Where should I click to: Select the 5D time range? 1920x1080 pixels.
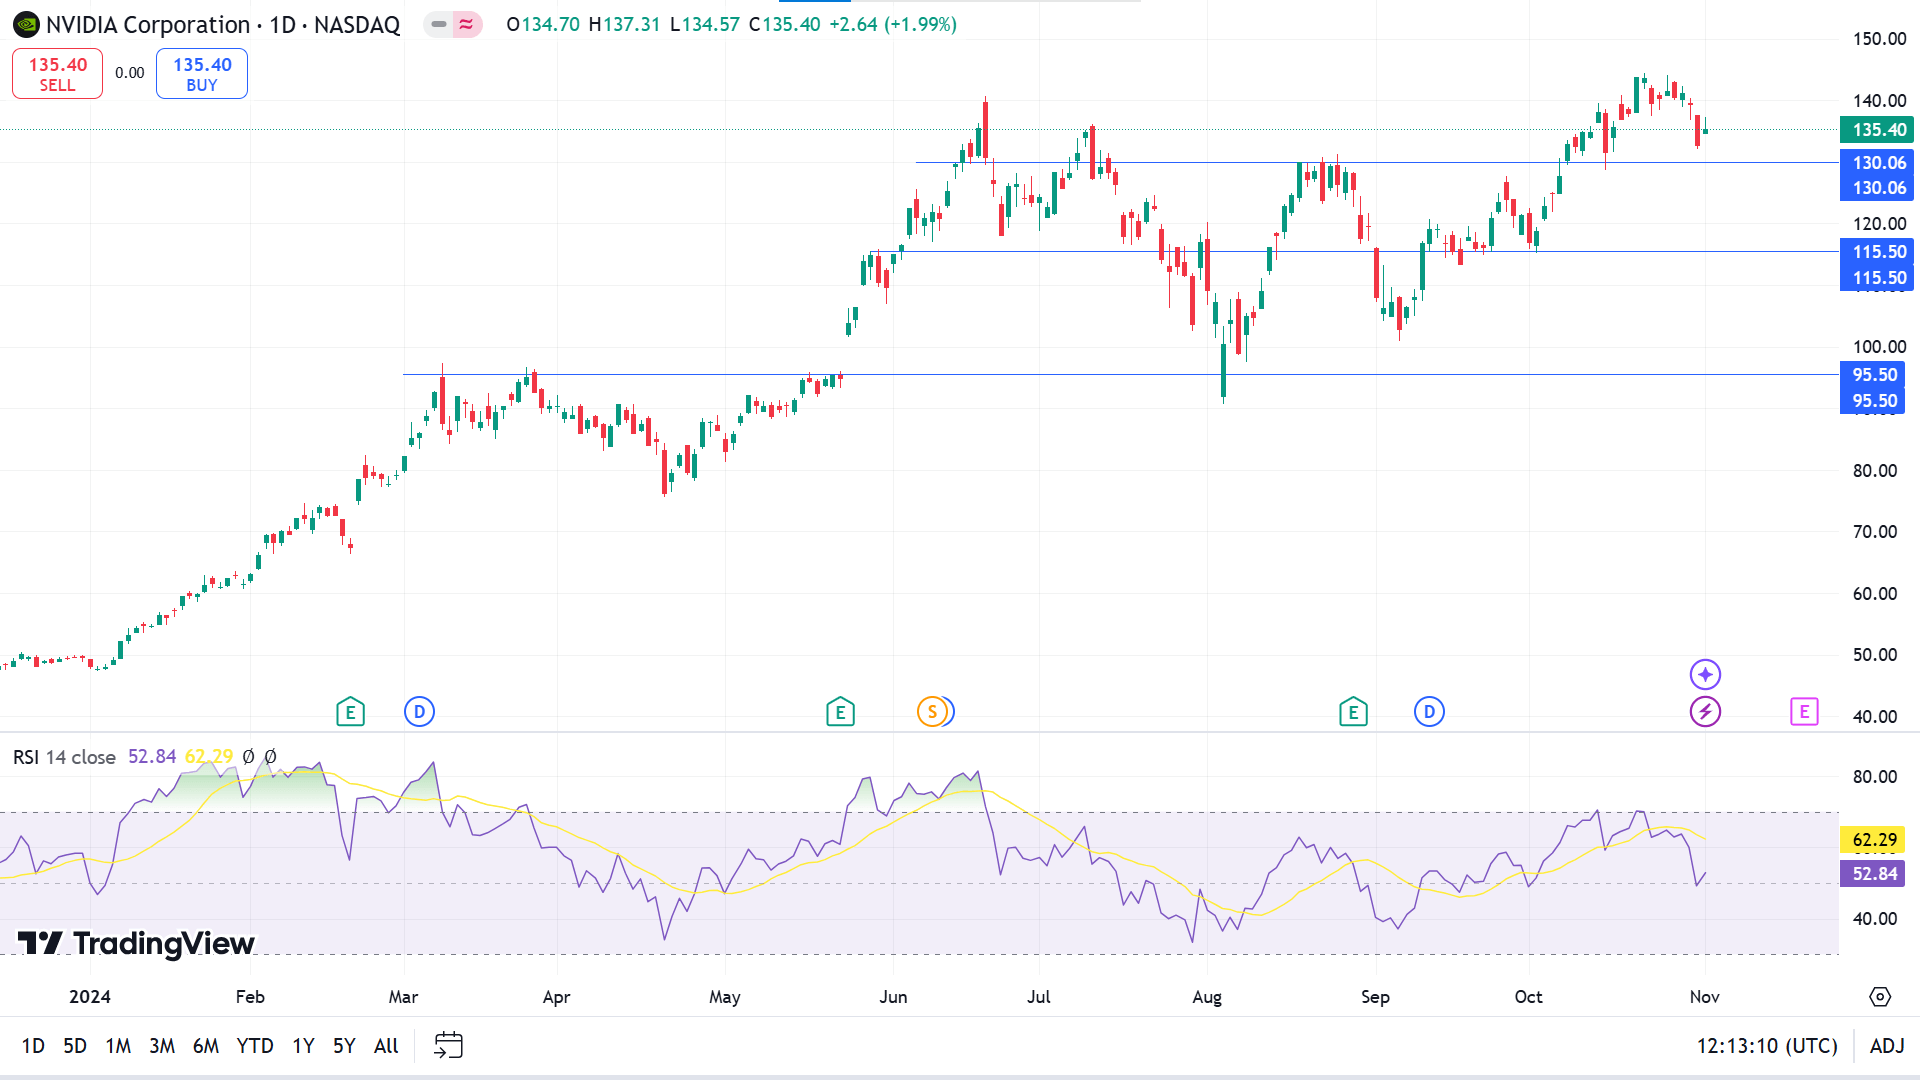pos(75,1045)
